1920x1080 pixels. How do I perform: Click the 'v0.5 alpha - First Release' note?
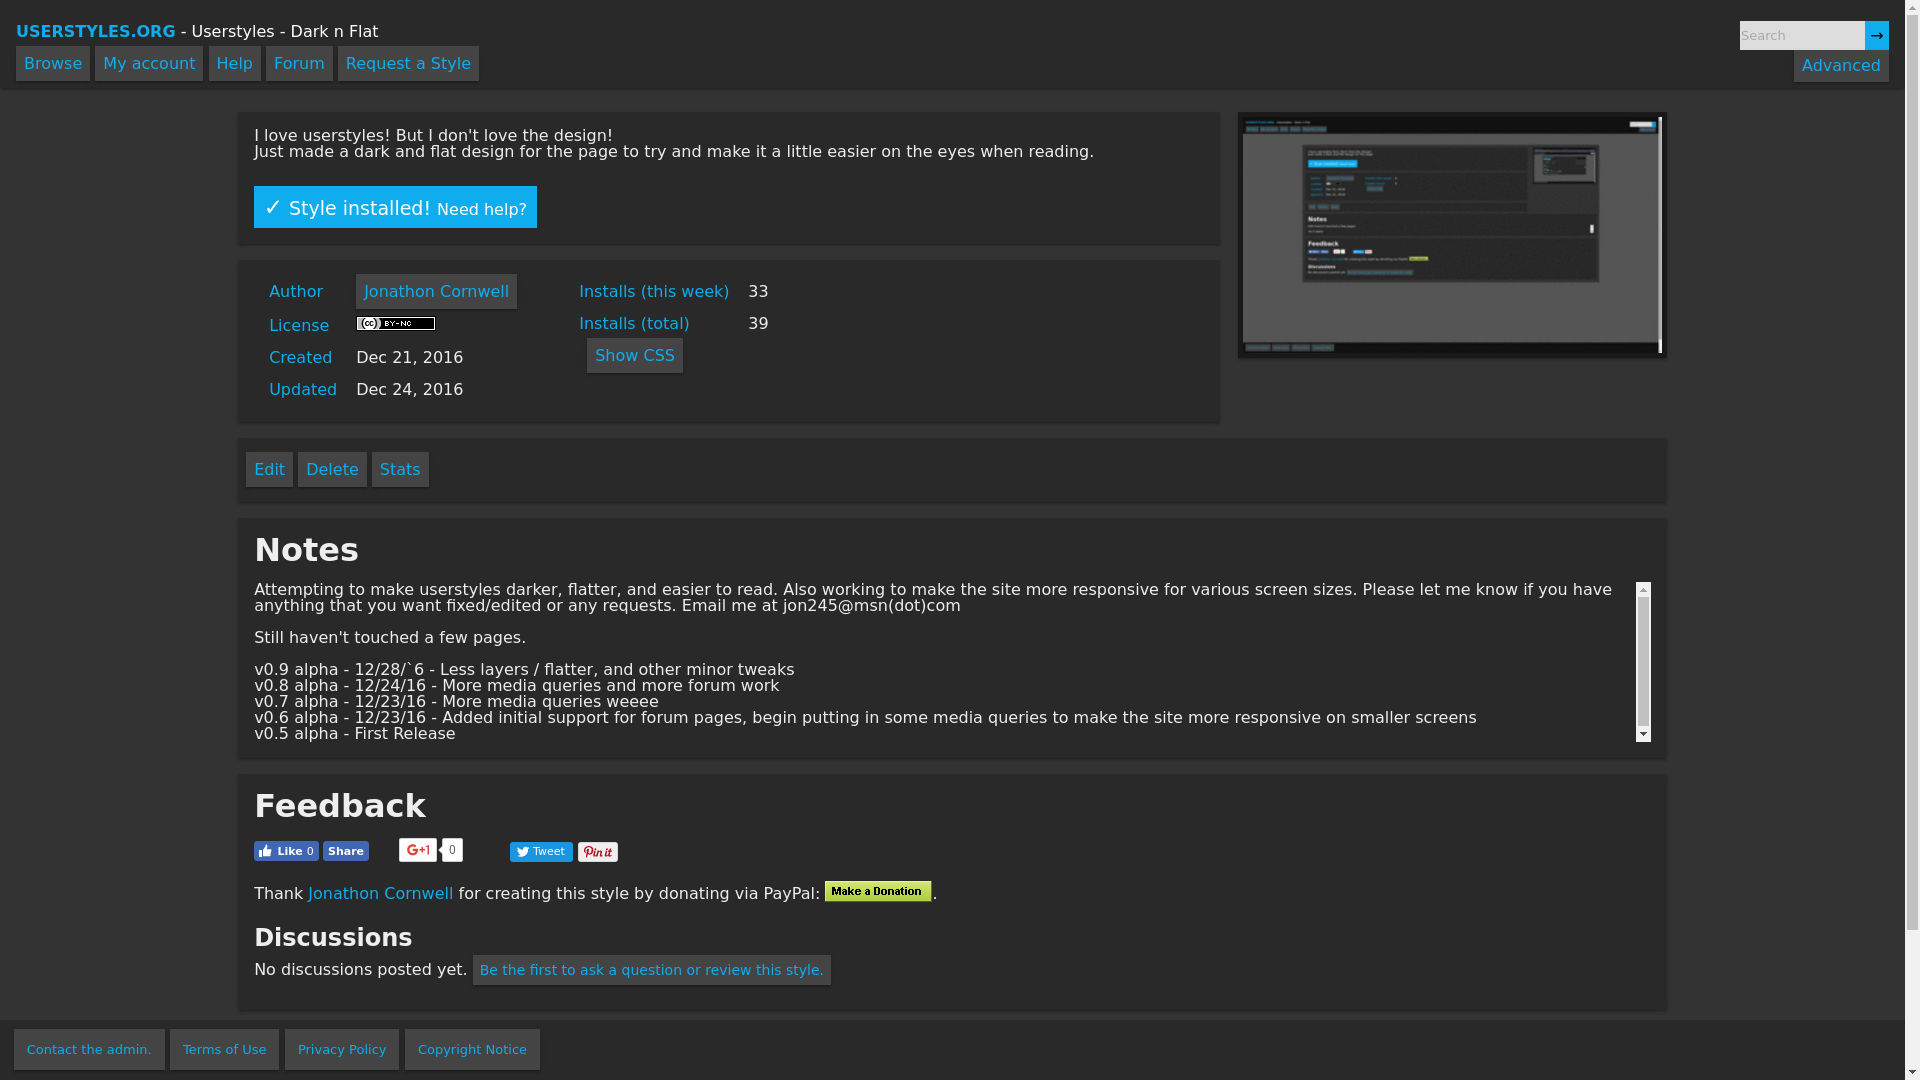pos(355,733)
